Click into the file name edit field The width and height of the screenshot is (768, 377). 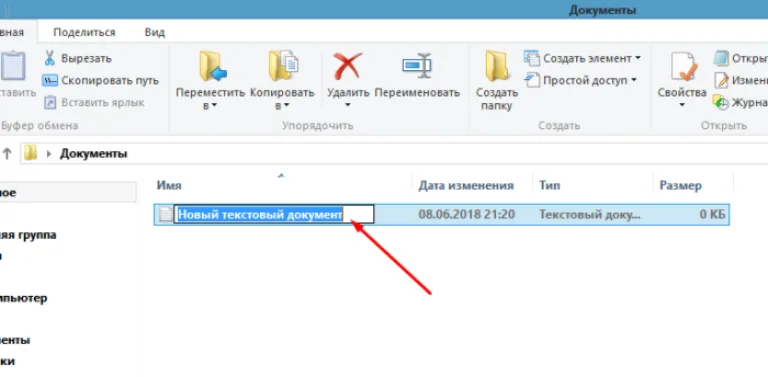pyautogui.click(x=274, y=214)
